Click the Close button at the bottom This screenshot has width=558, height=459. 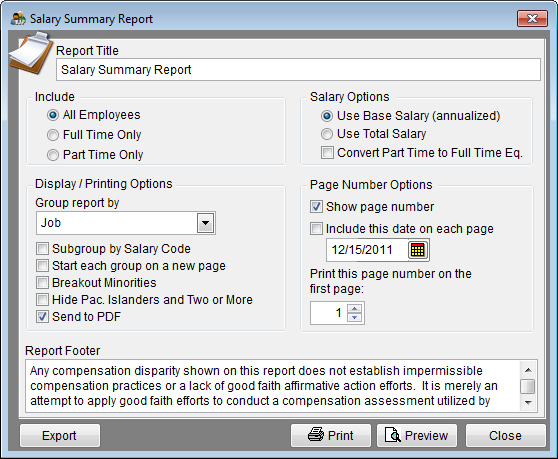[506, 436]
